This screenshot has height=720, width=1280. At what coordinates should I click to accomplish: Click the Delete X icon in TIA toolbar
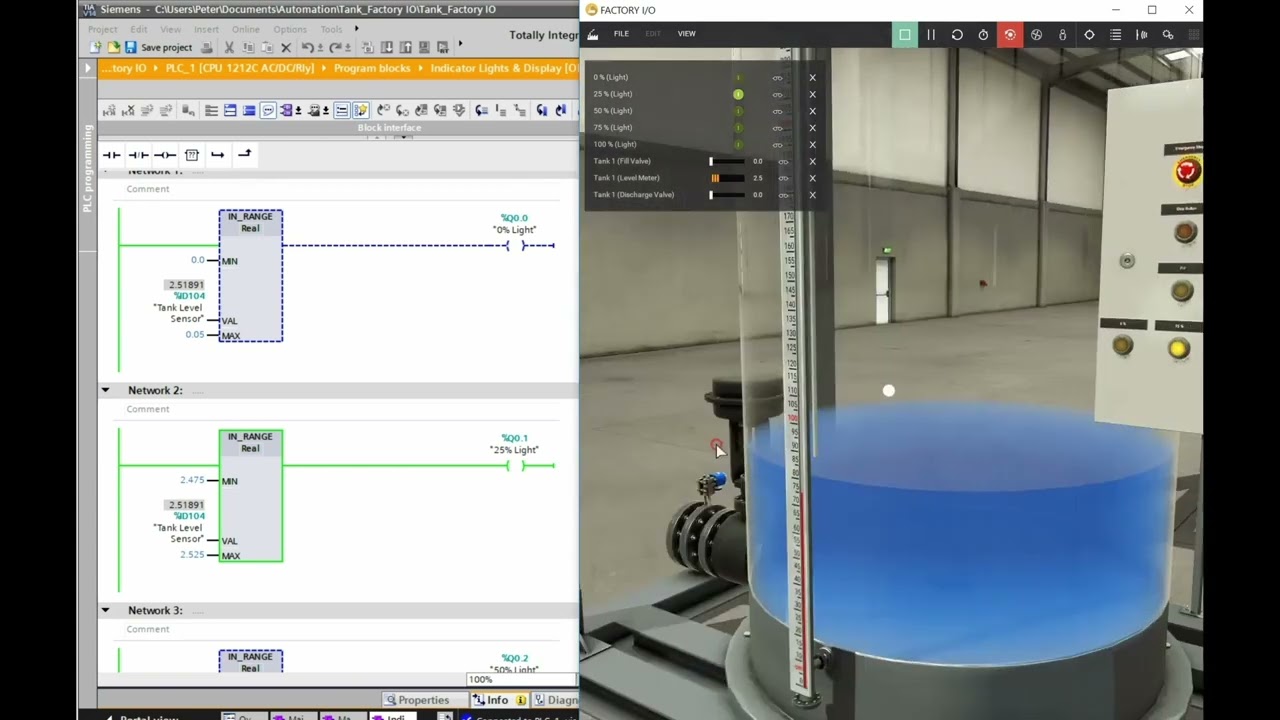(x=286, y=47)
